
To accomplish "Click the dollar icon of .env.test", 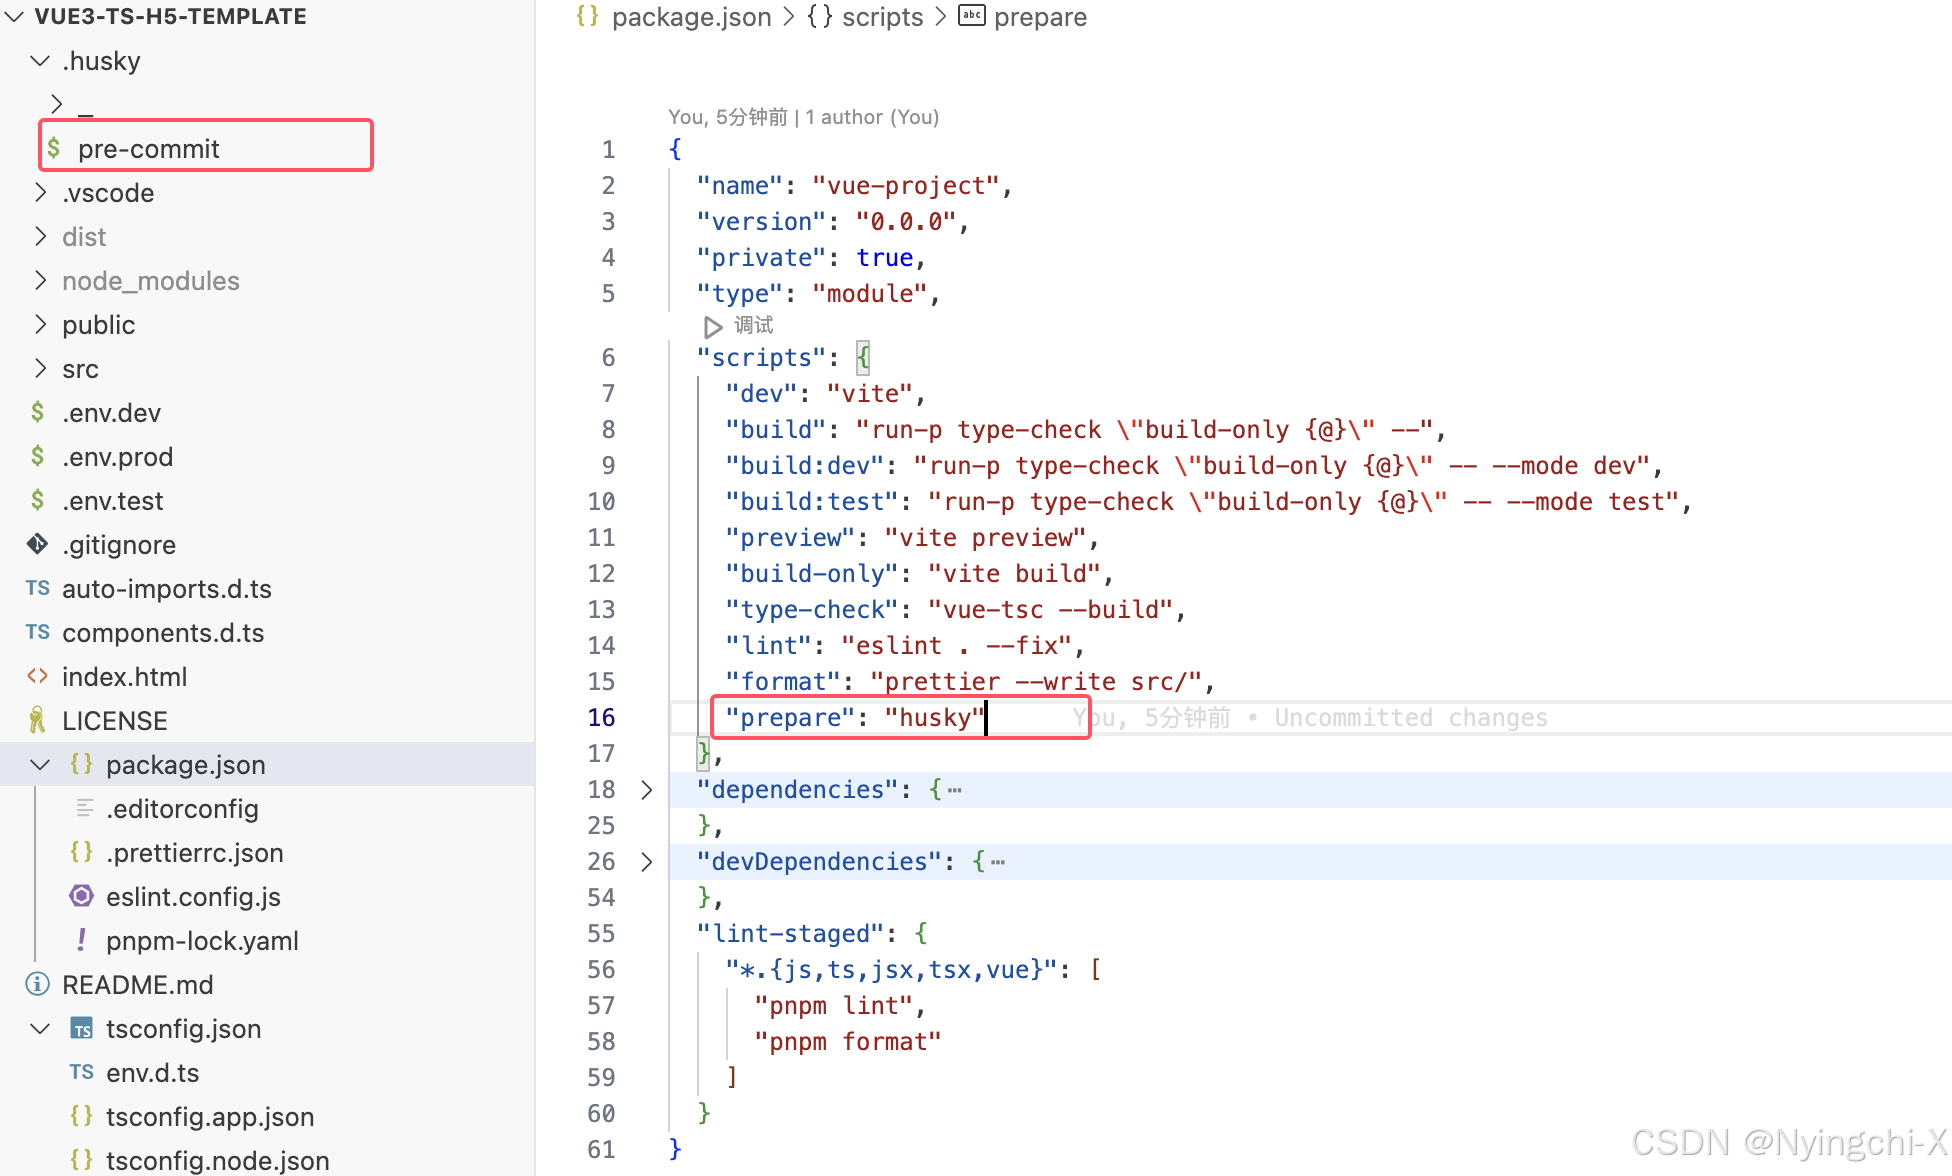I will tap(38, 500).
